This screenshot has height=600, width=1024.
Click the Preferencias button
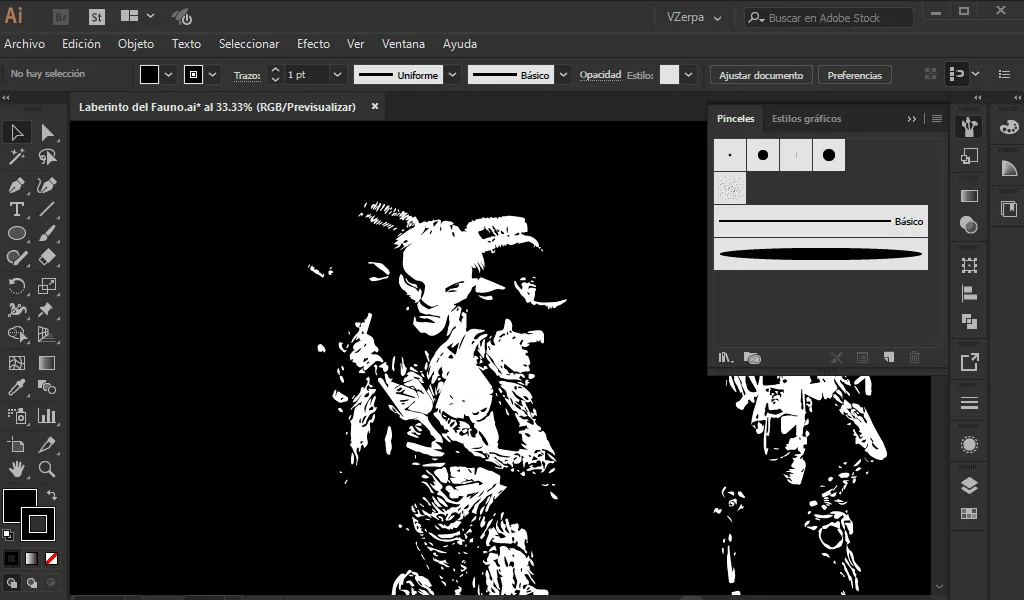coord(855,75)
